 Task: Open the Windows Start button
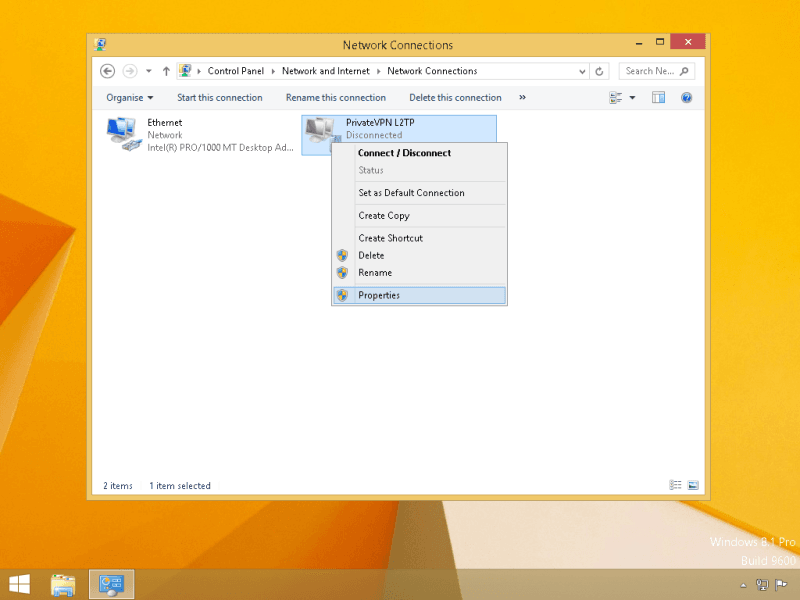pos(19,583)
